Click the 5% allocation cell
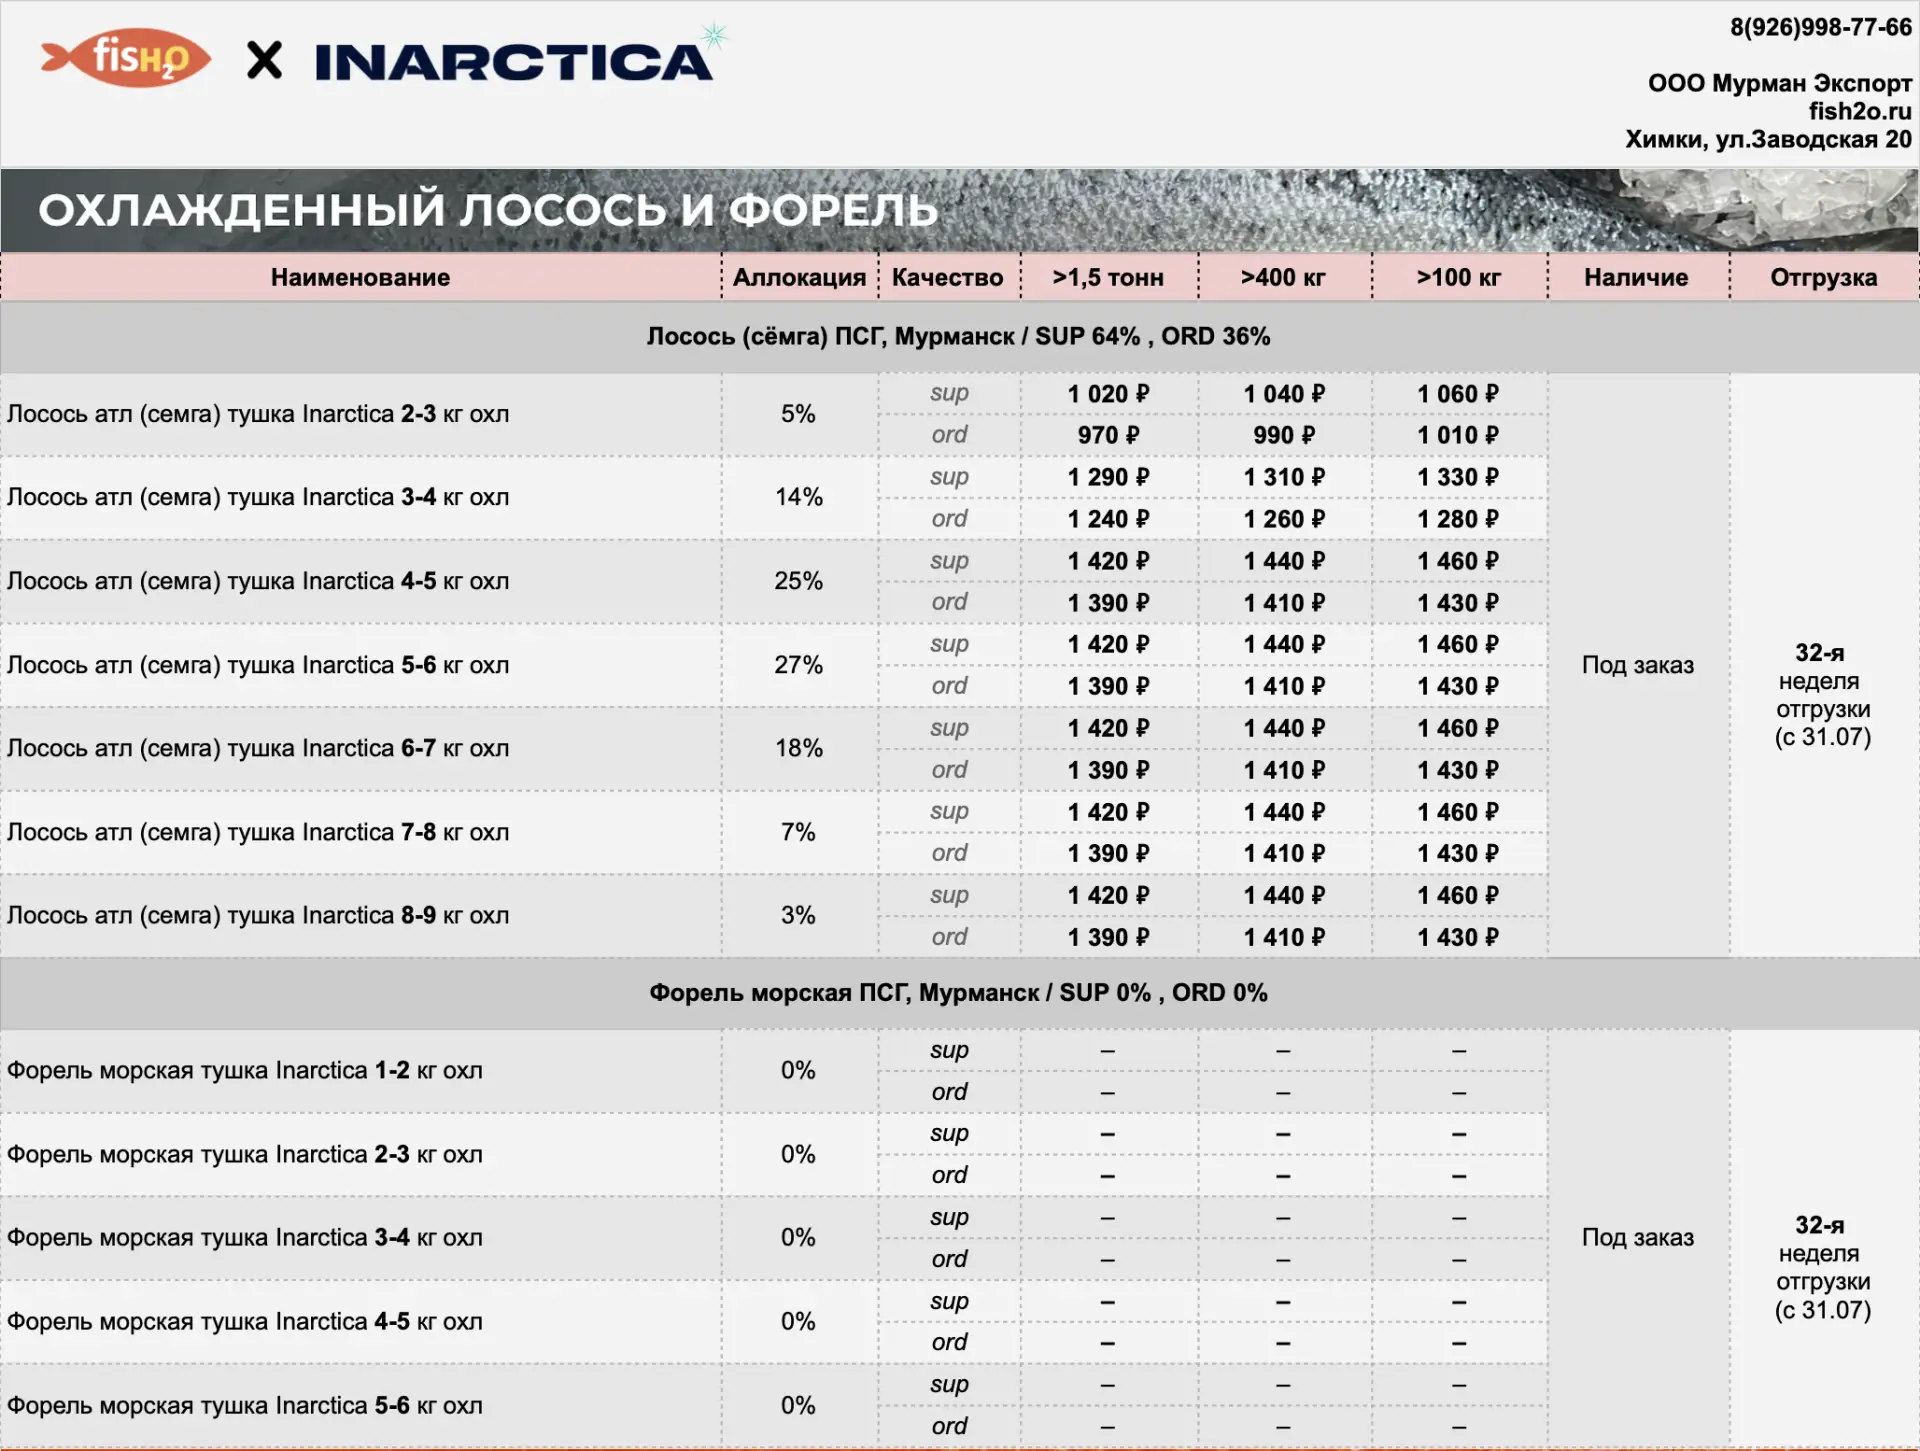This screenshot has height=1451, width=1920. pyautogui.click(x=798, y=414)
